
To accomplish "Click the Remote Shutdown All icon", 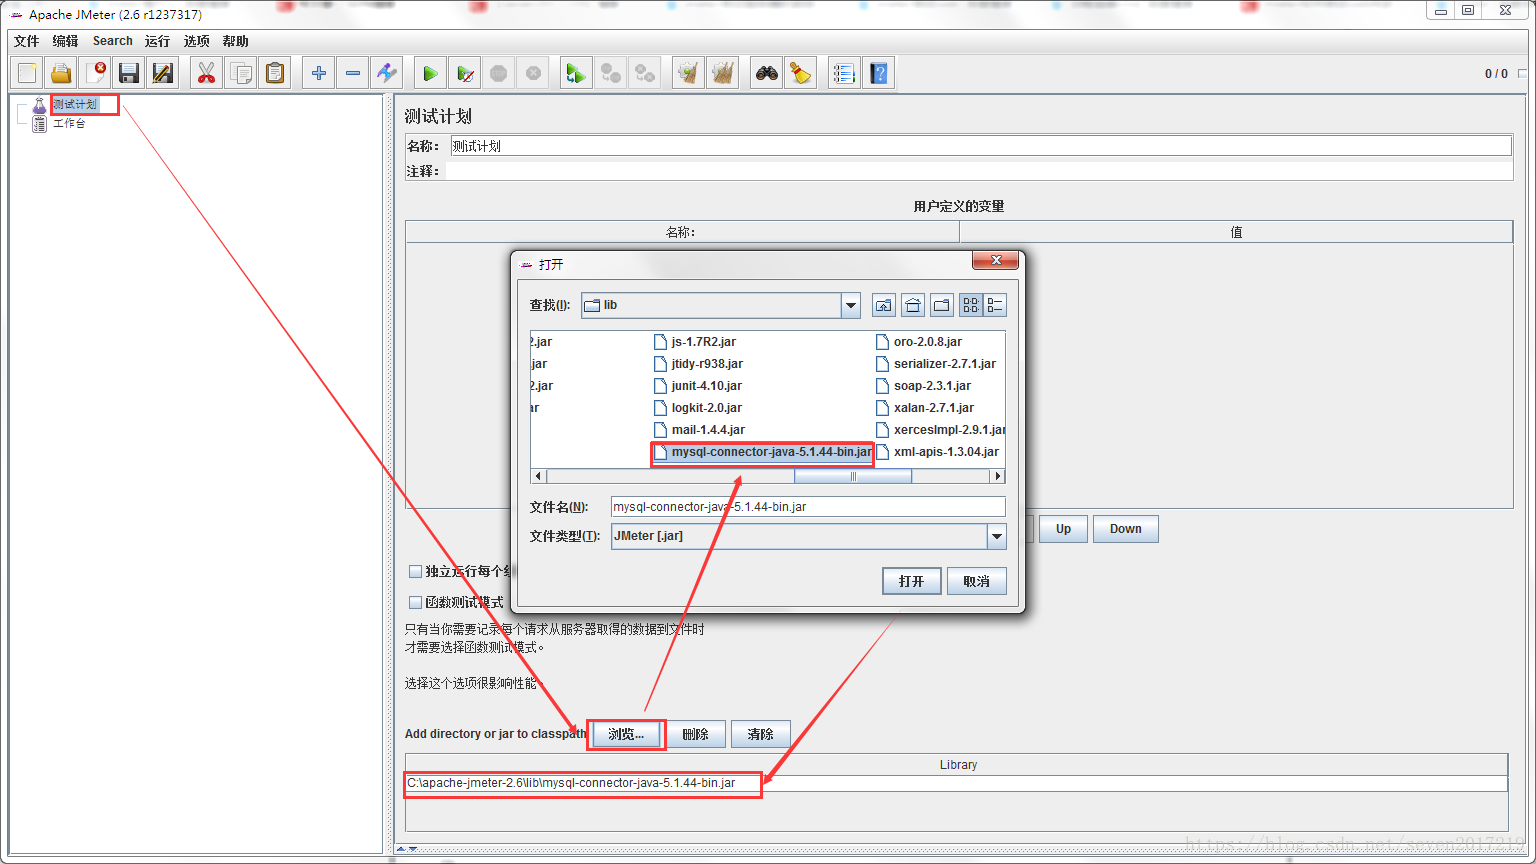I will [644, 73].
